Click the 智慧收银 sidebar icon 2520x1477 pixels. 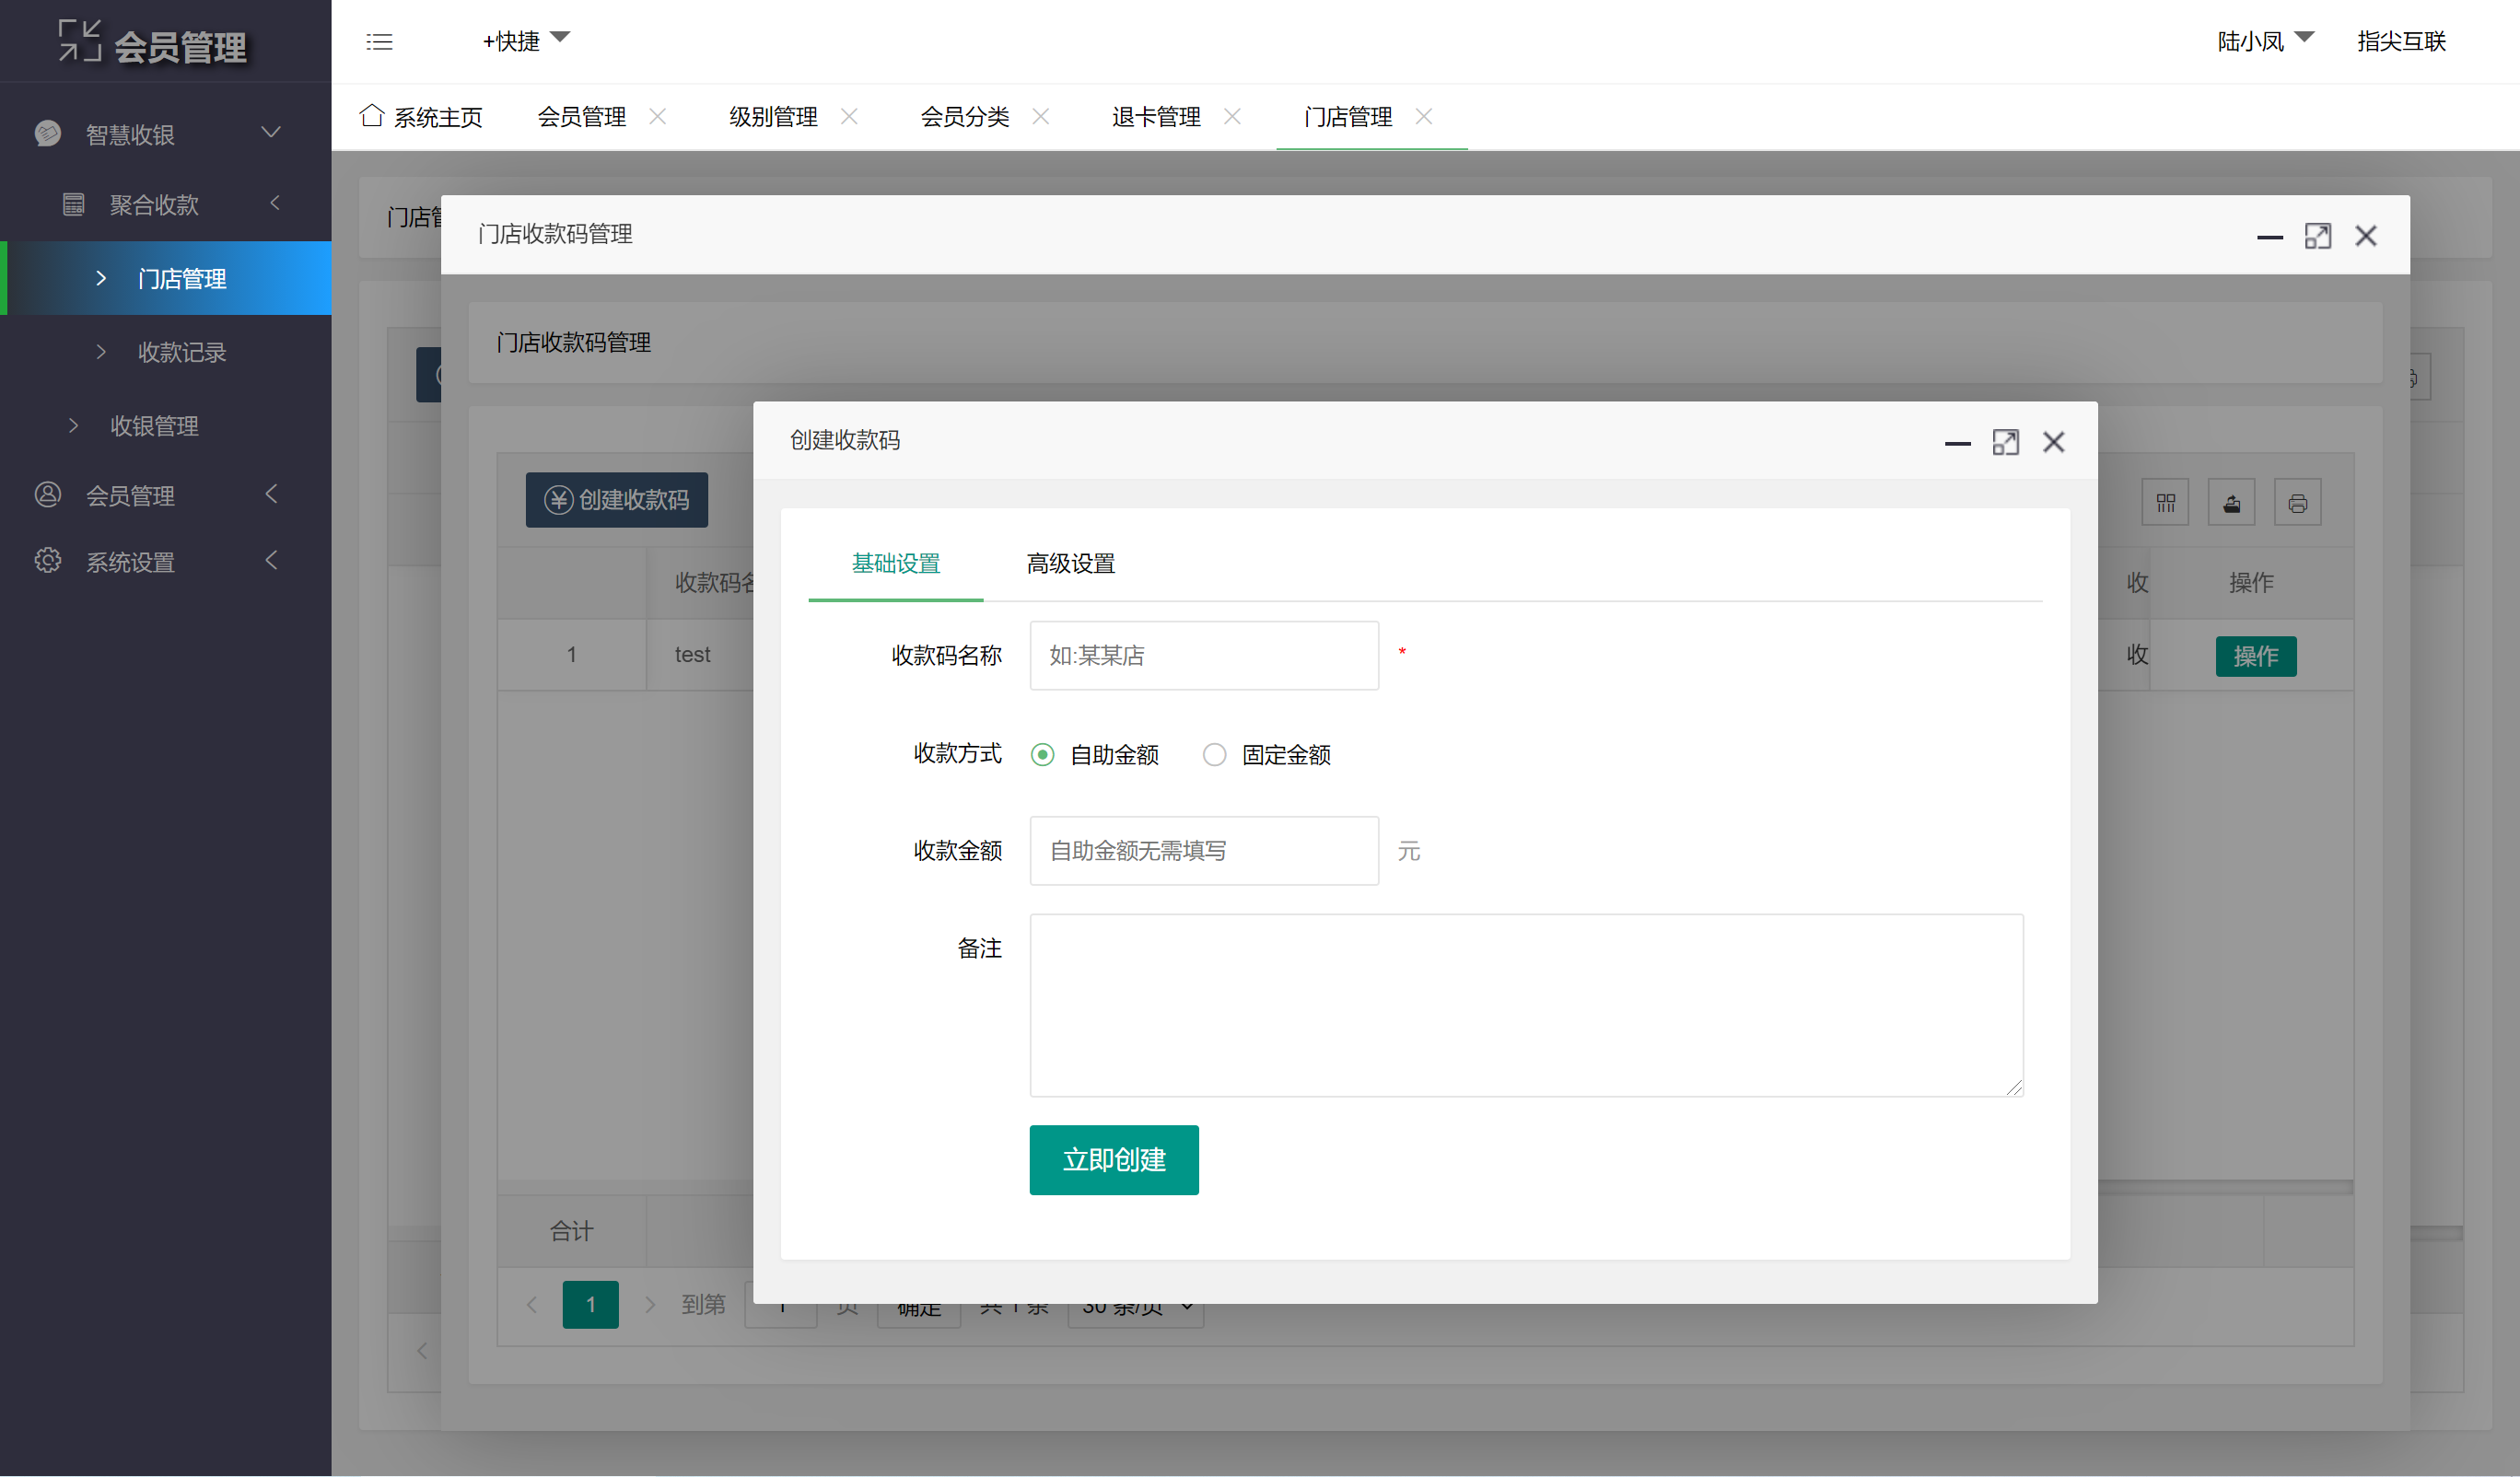click(48, 133)
